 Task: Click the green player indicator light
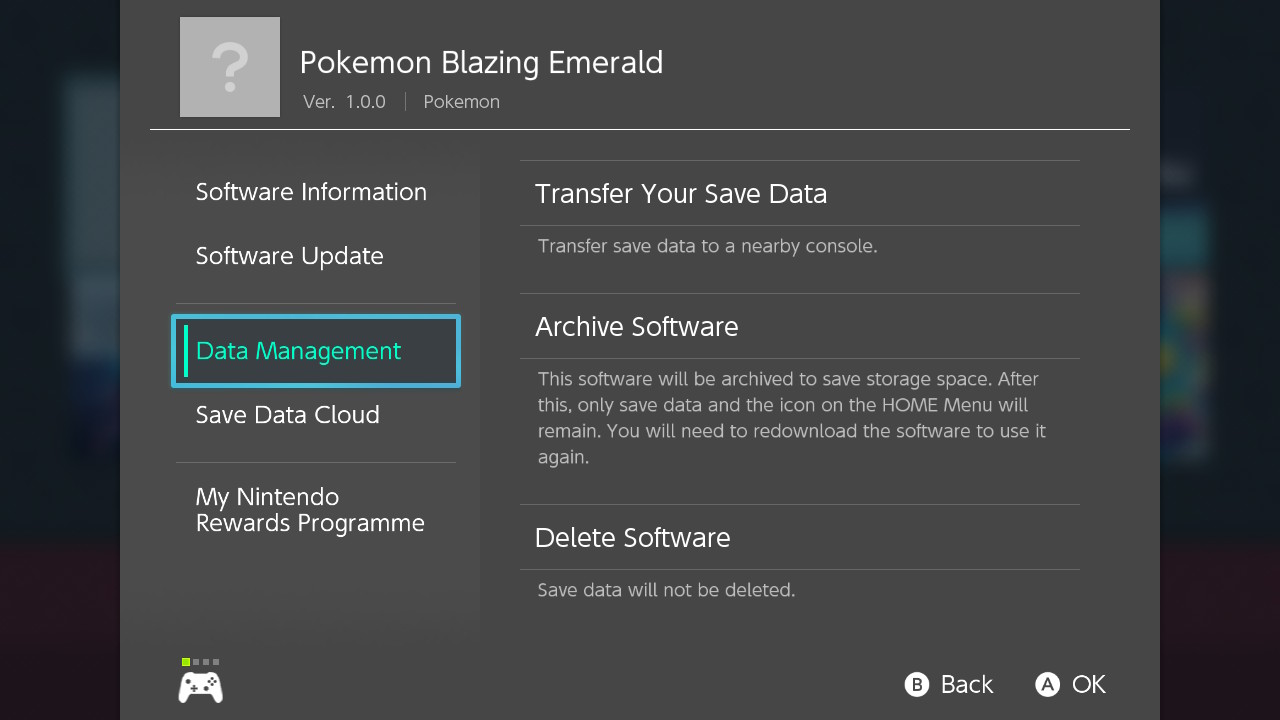pyautogui.click(x=186, y=662)
